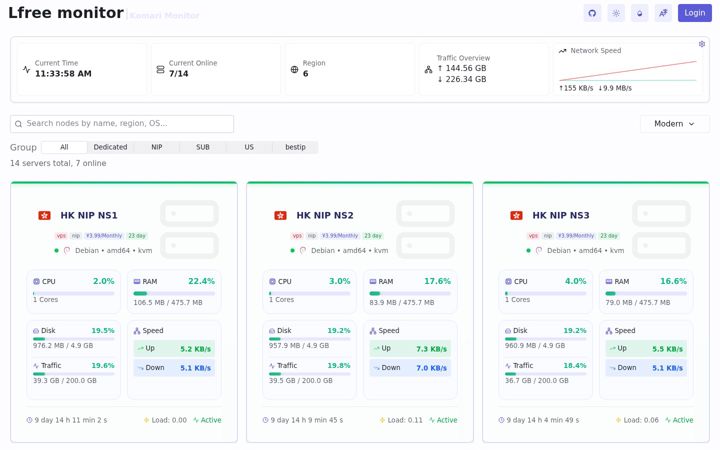Select the SUB group tab
This screenshot has height=450, width=720.
click(203, 147)
